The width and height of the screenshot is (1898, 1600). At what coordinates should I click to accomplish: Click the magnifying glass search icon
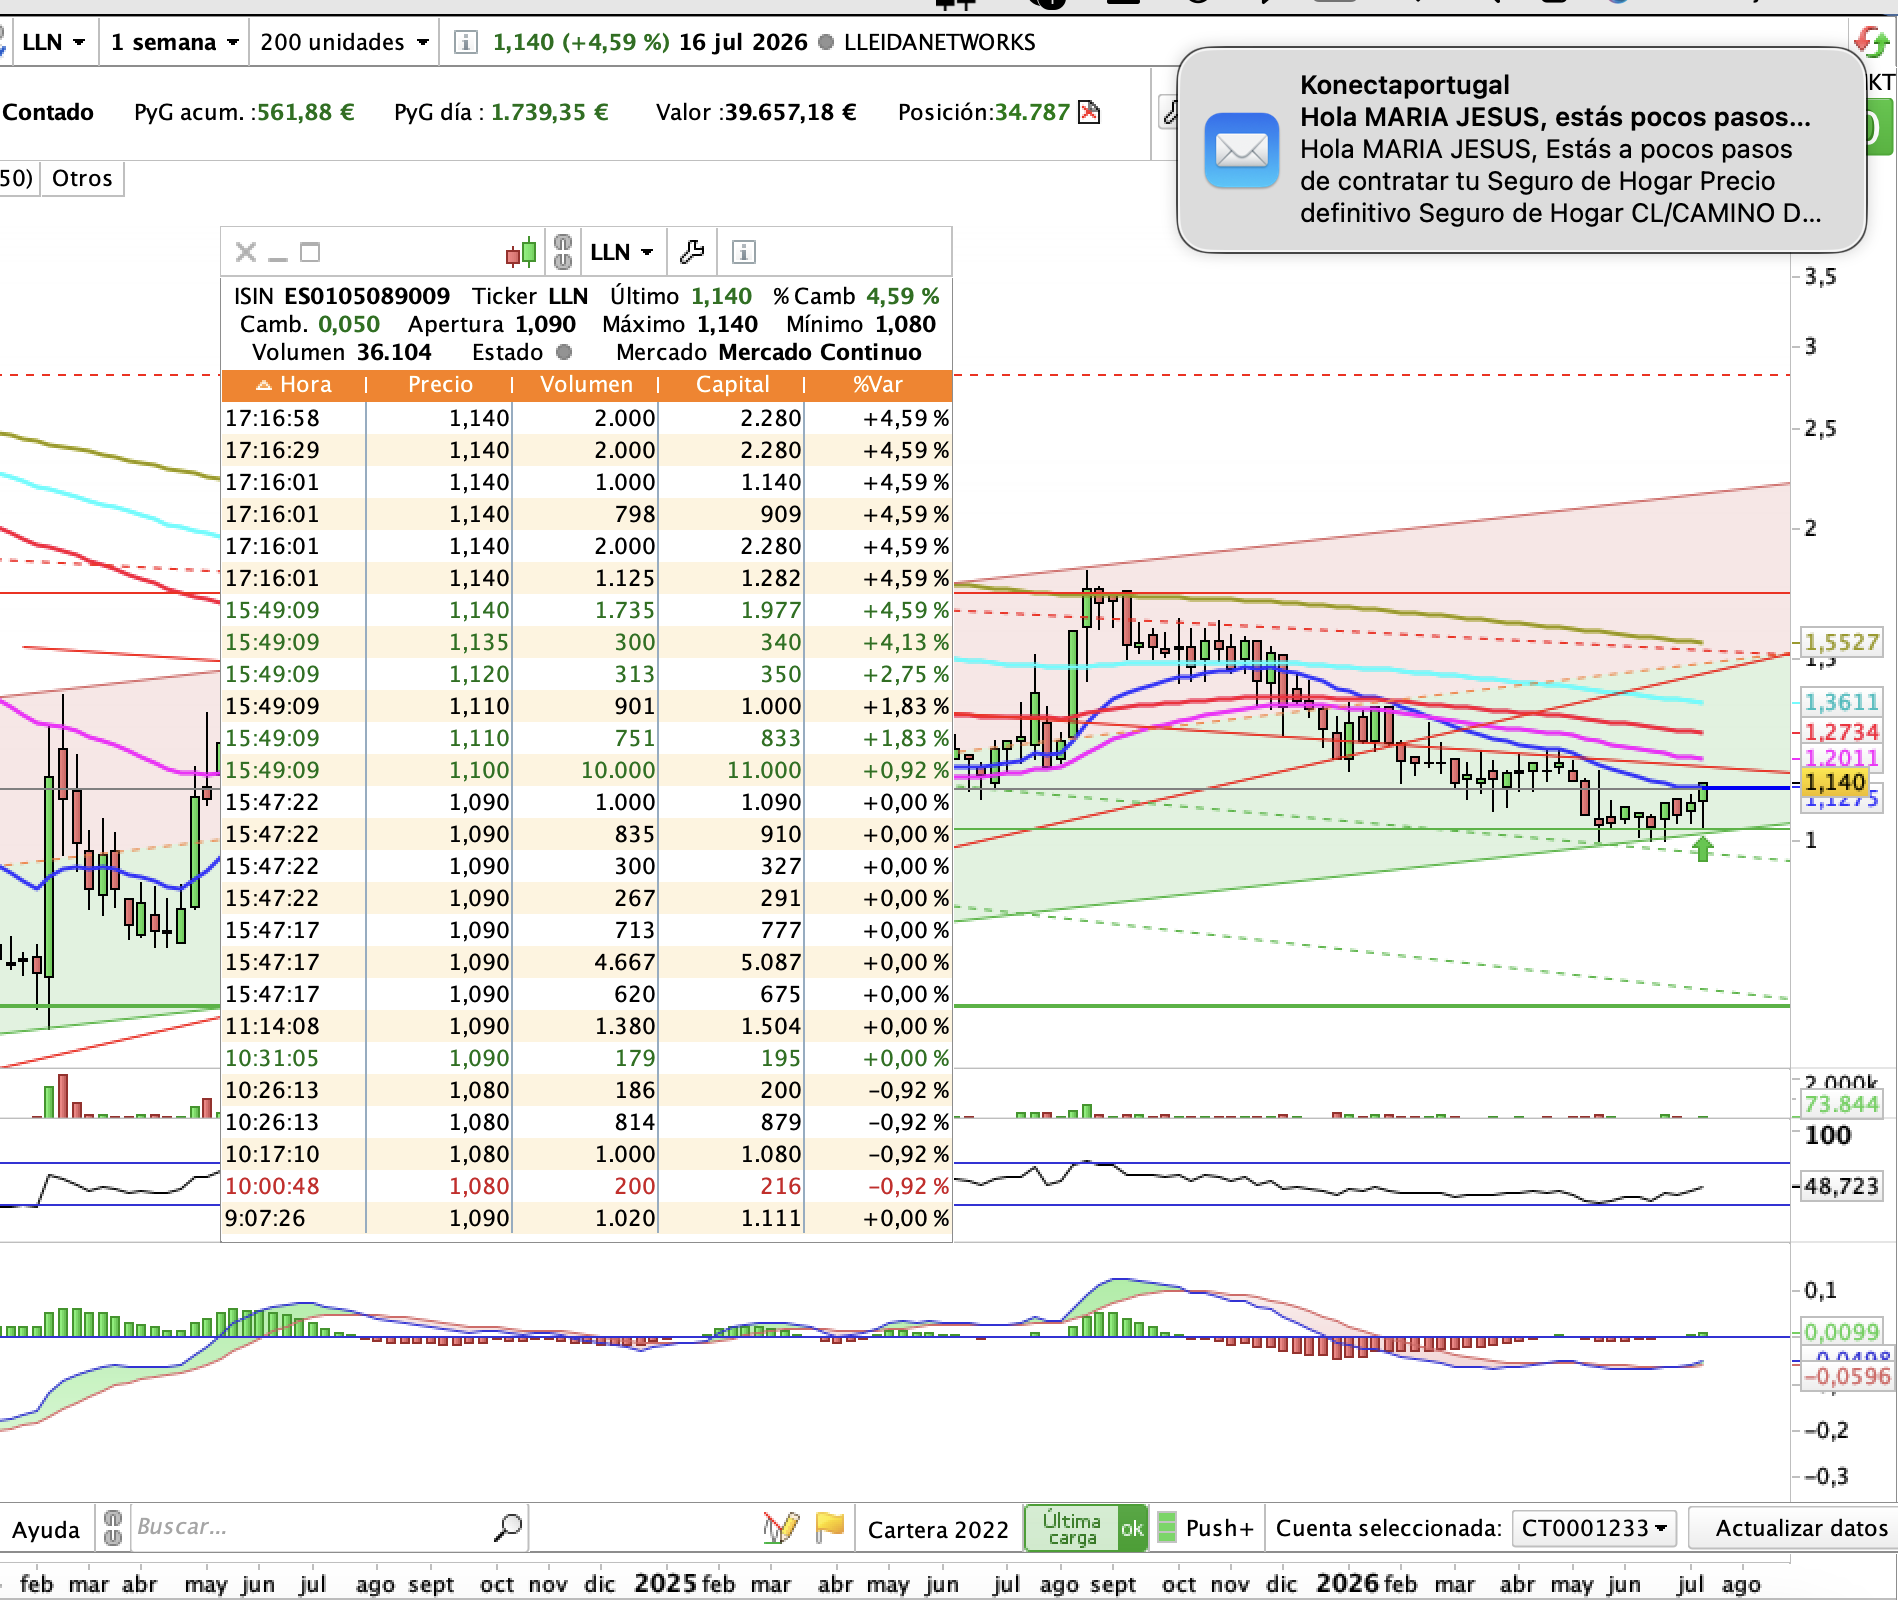click(508, 1528)
